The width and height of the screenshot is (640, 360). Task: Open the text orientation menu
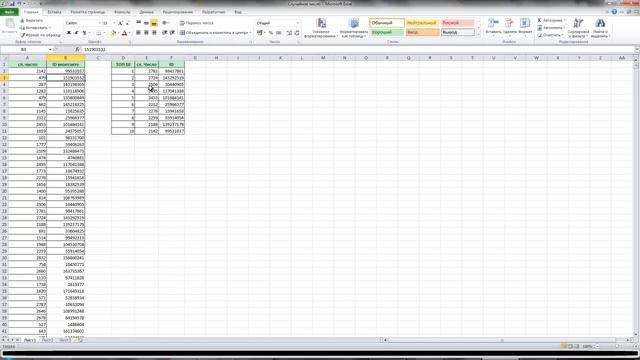click(165, 23)
